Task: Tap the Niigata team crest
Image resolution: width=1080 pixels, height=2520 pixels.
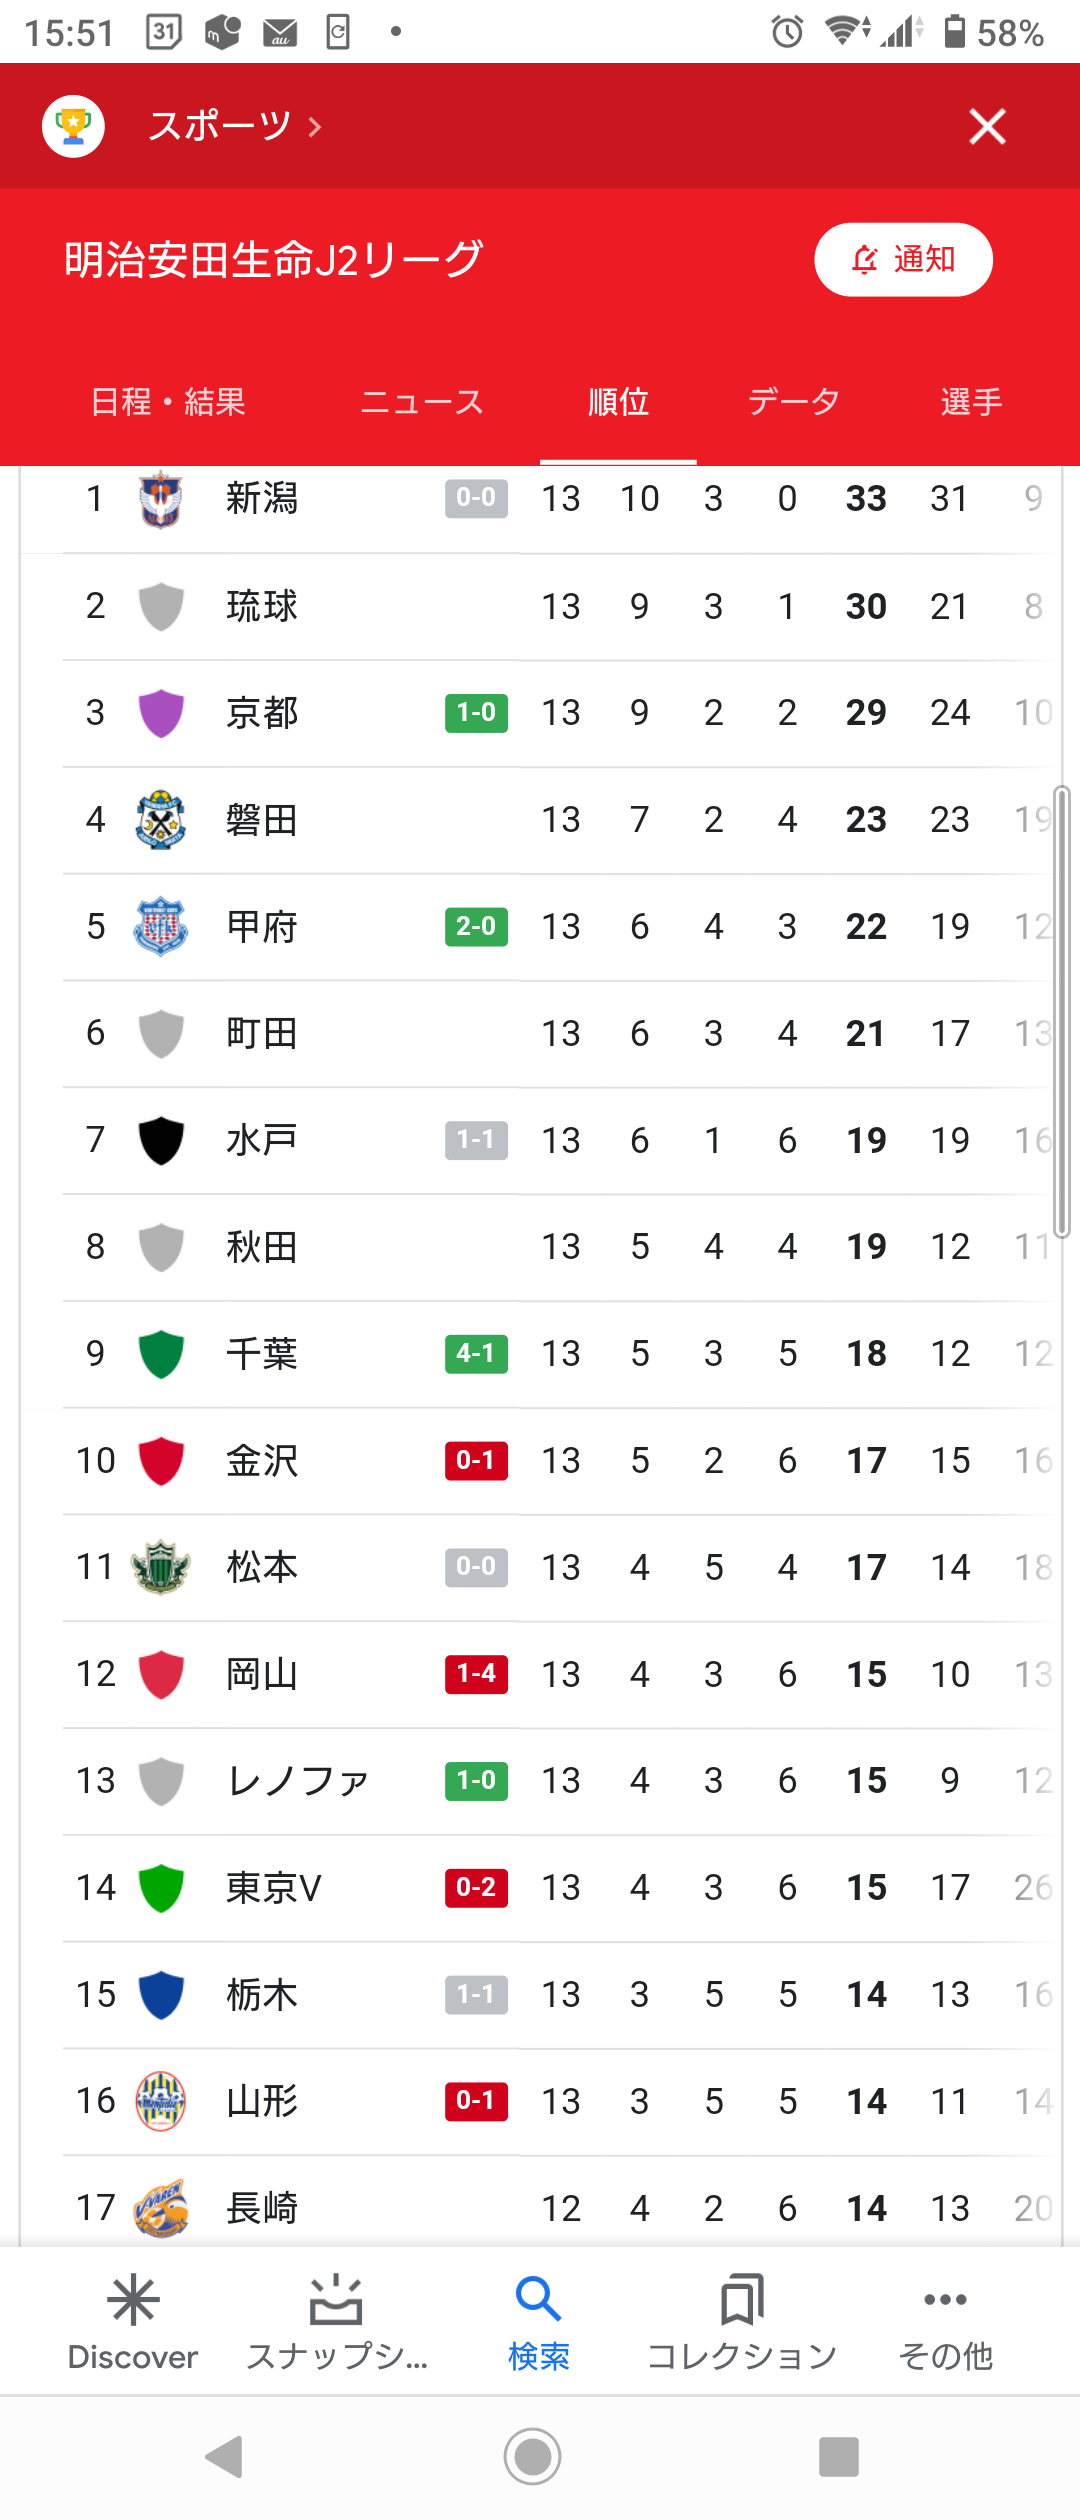Action: pos(160,499)
